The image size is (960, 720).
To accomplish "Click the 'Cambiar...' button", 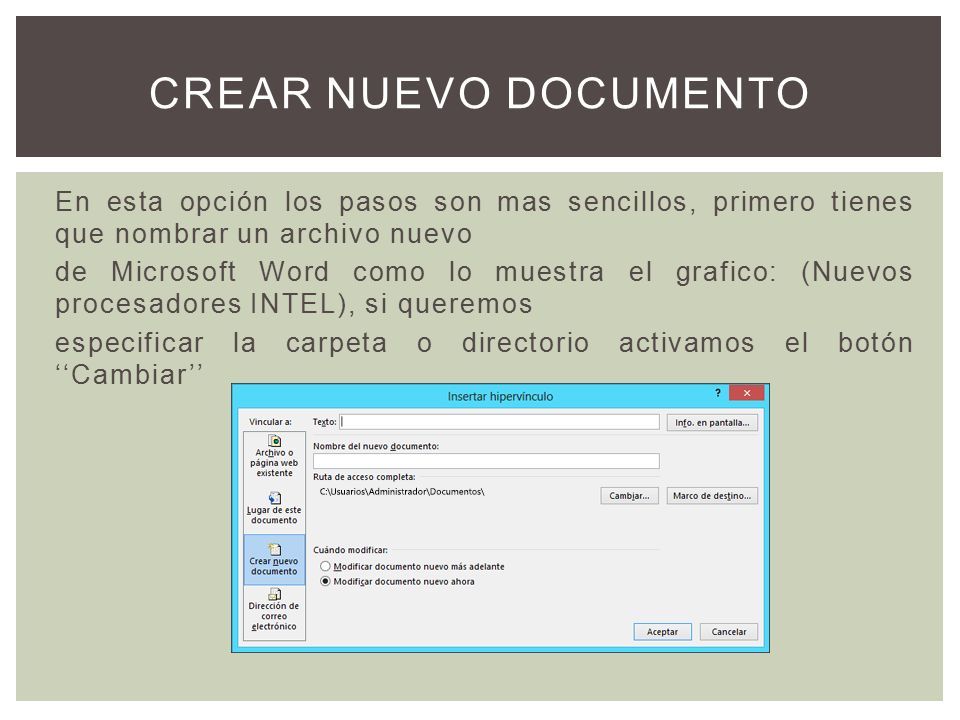I will pos(629,496).
